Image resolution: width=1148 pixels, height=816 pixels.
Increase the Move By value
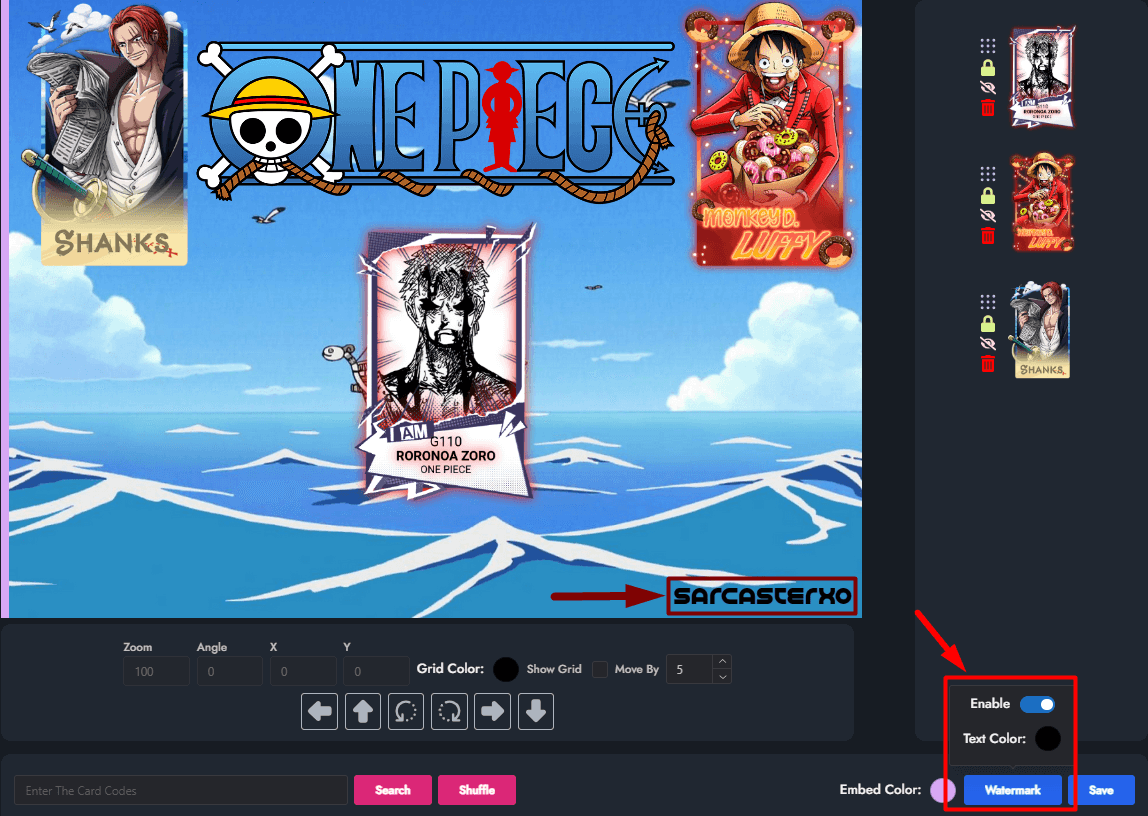(723, 661)
